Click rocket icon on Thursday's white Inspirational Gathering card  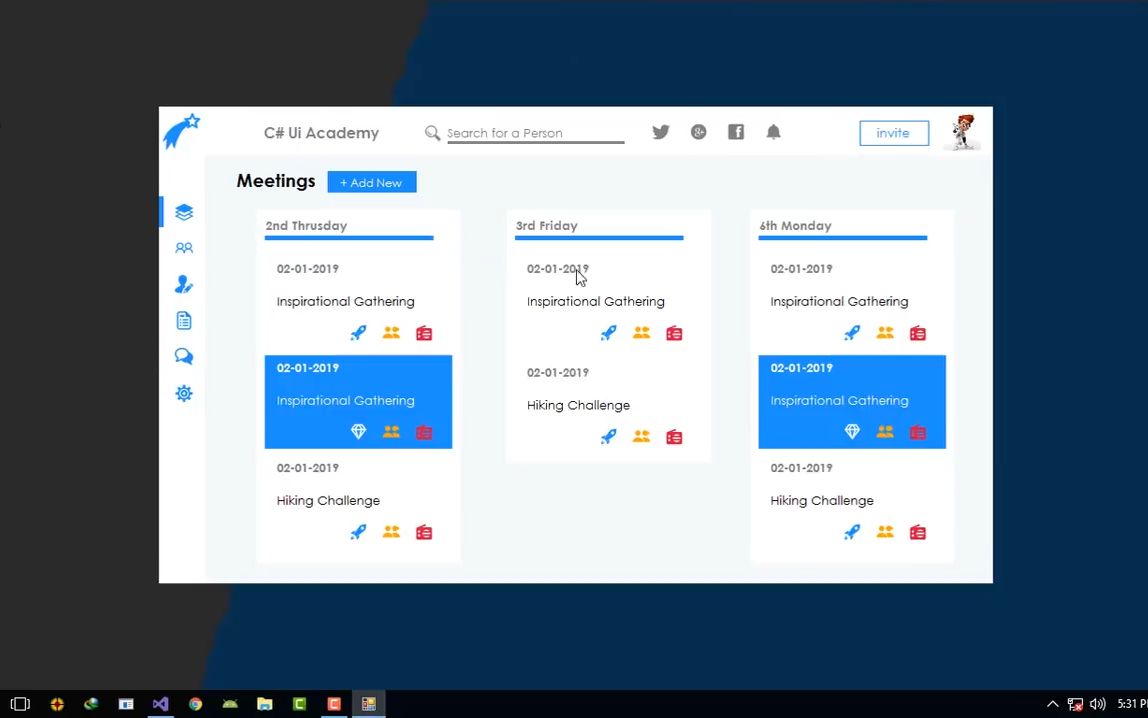coord(358,333)
